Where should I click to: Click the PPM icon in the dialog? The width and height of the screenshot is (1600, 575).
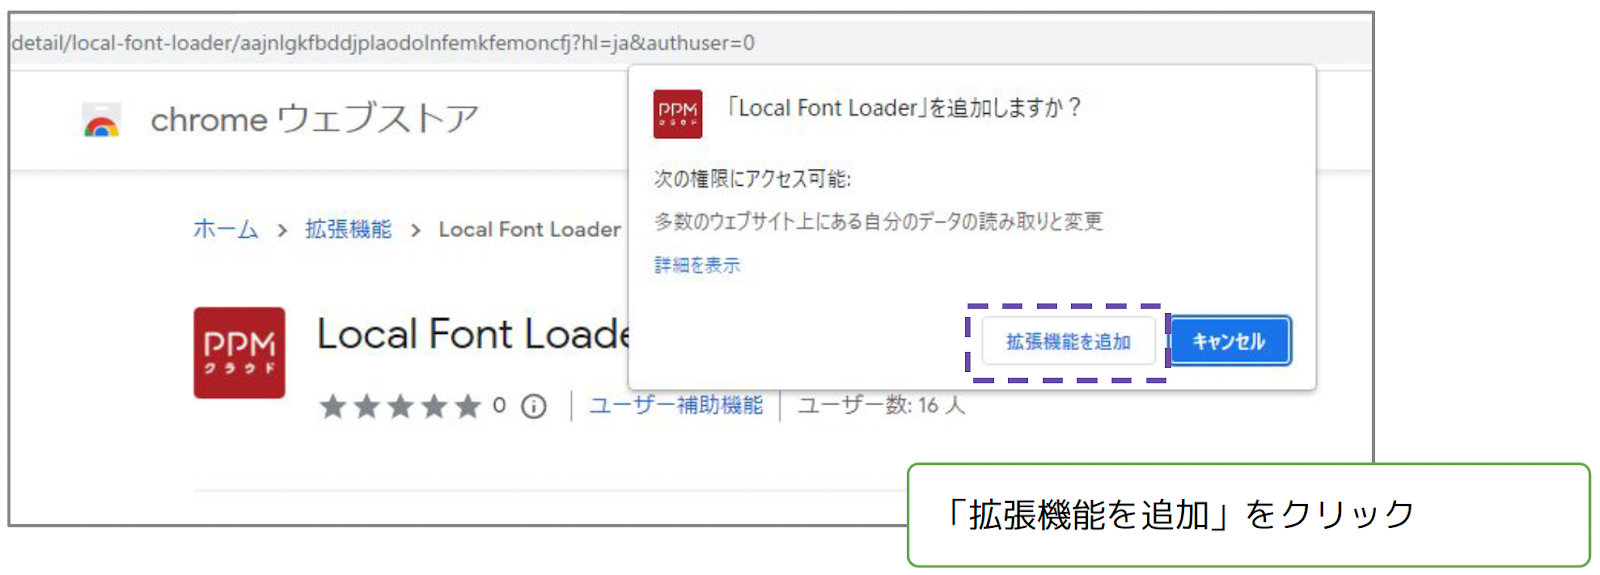(678, 114)
